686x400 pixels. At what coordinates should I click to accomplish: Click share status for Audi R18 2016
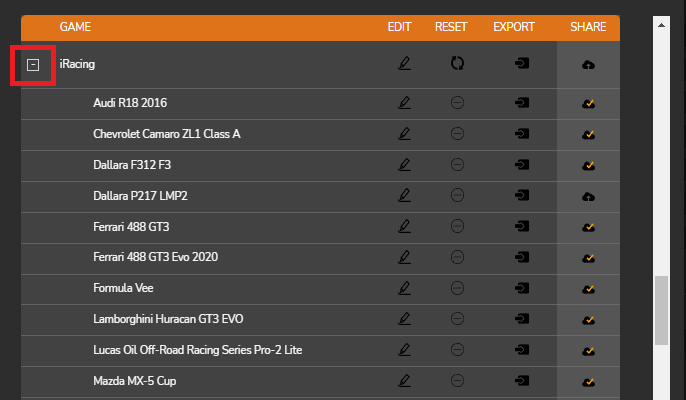[588, 104]
